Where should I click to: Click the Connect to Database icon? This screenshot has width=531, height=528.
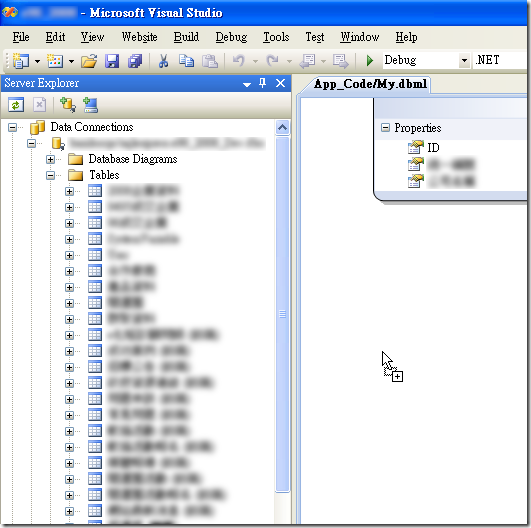[68, 105]
